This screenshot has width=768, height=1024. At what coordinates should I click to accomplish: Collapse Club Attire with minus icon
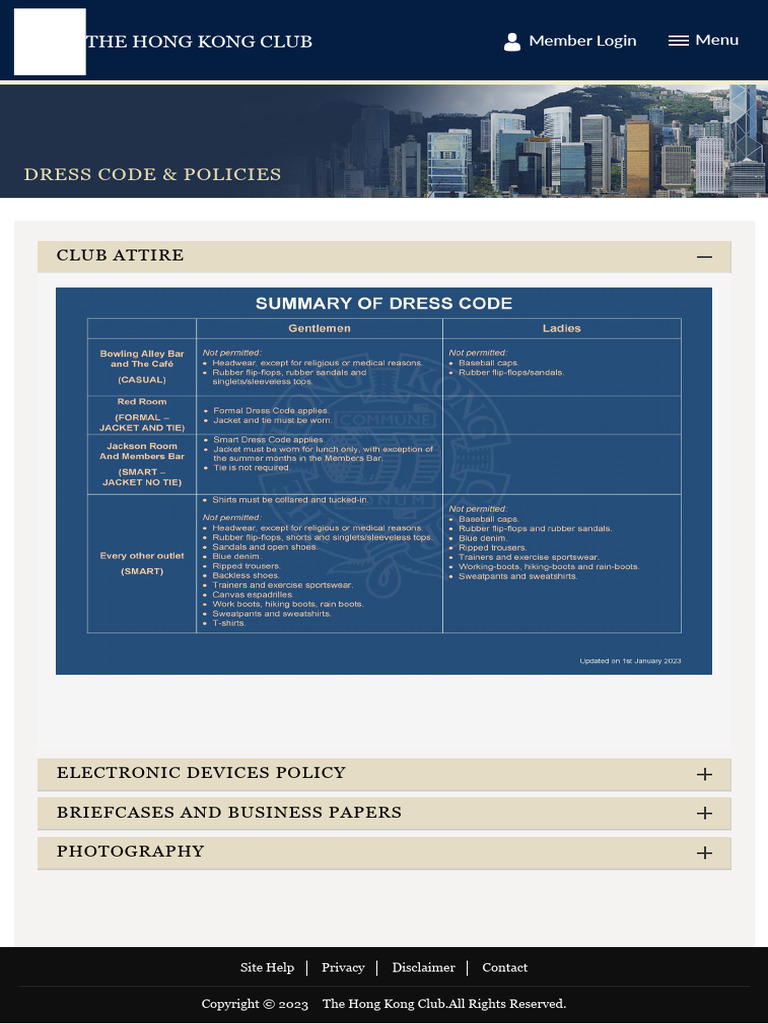pos(704,257)
